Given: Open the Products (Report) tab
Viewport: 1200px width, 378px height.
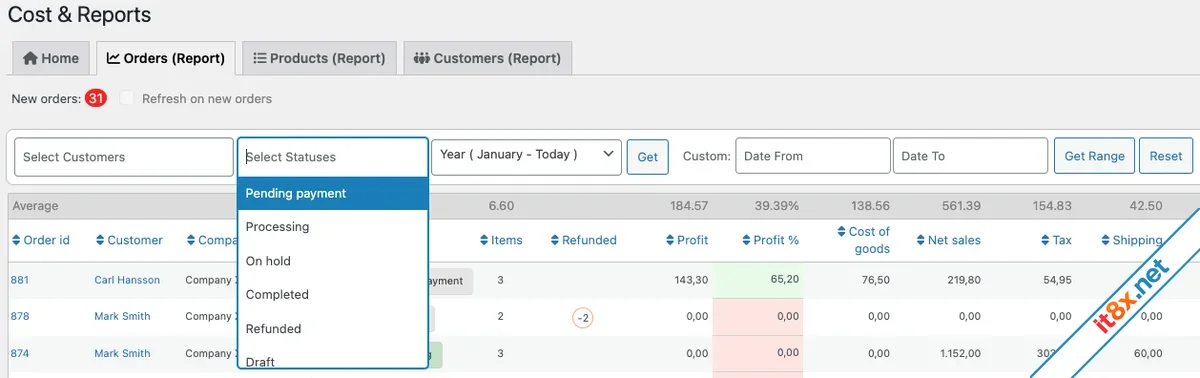Looking at the screenshot, I should [320, 58].
